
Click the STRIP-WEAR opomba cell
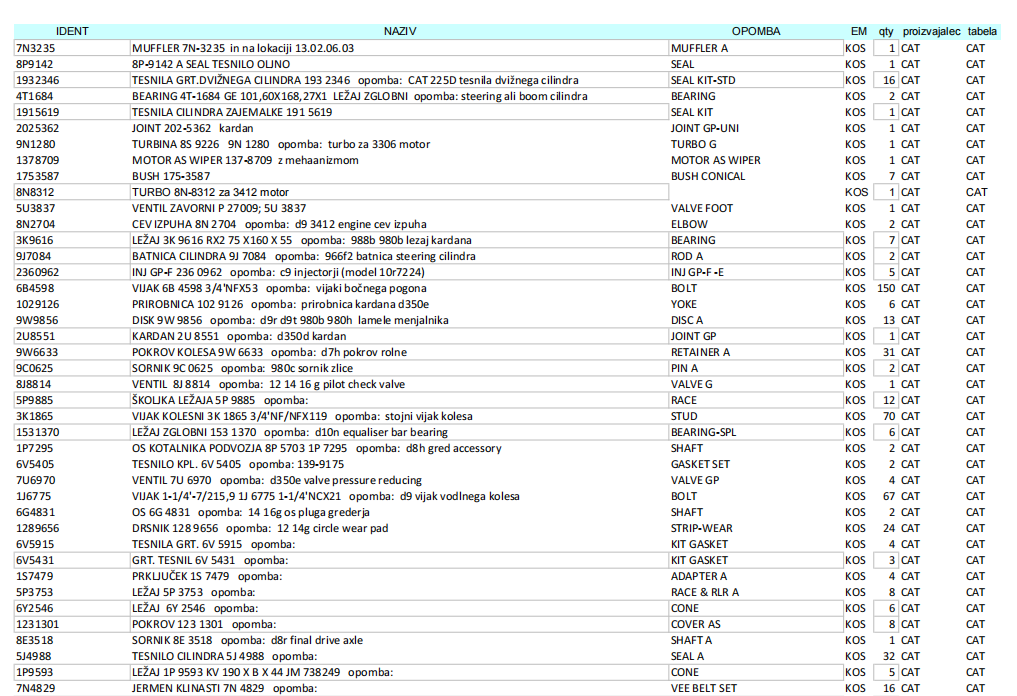coord(755,528)
